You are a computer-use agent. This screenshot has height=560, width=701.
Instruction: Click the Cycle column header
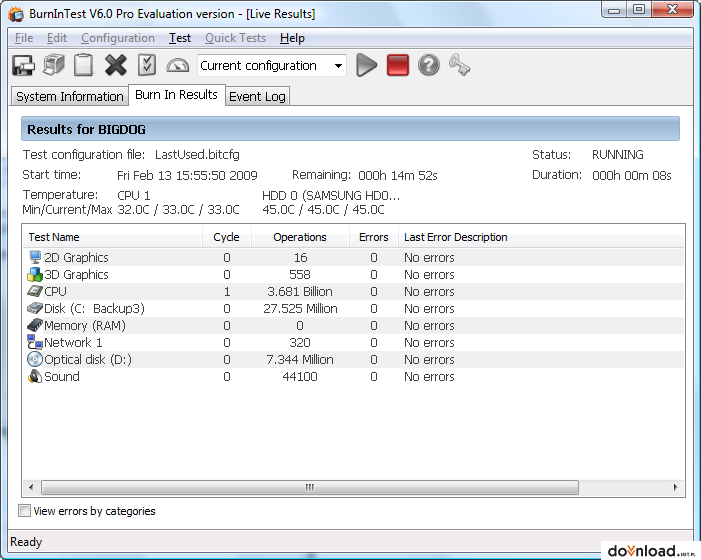click(227, 237)
